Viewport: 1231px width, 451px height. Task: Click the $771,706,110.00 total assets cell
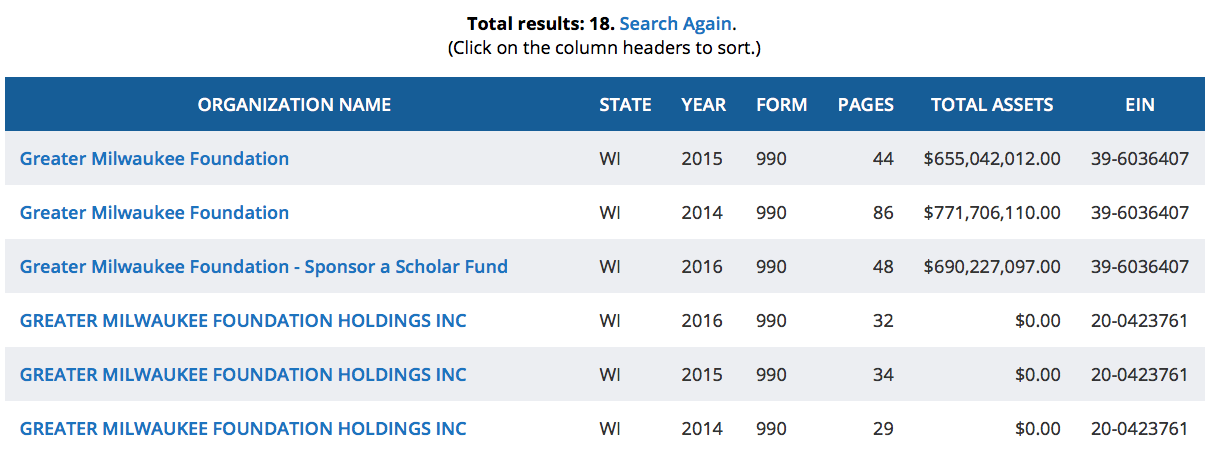992,213
